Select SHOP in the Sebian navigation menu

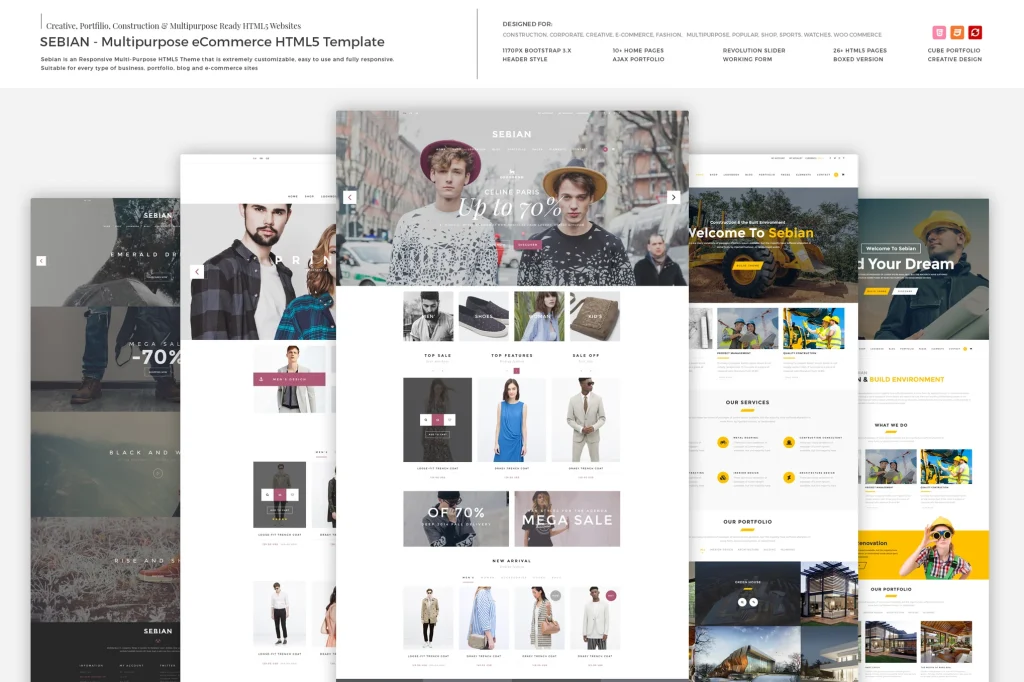pyautogui.click(x=457, y=148)
